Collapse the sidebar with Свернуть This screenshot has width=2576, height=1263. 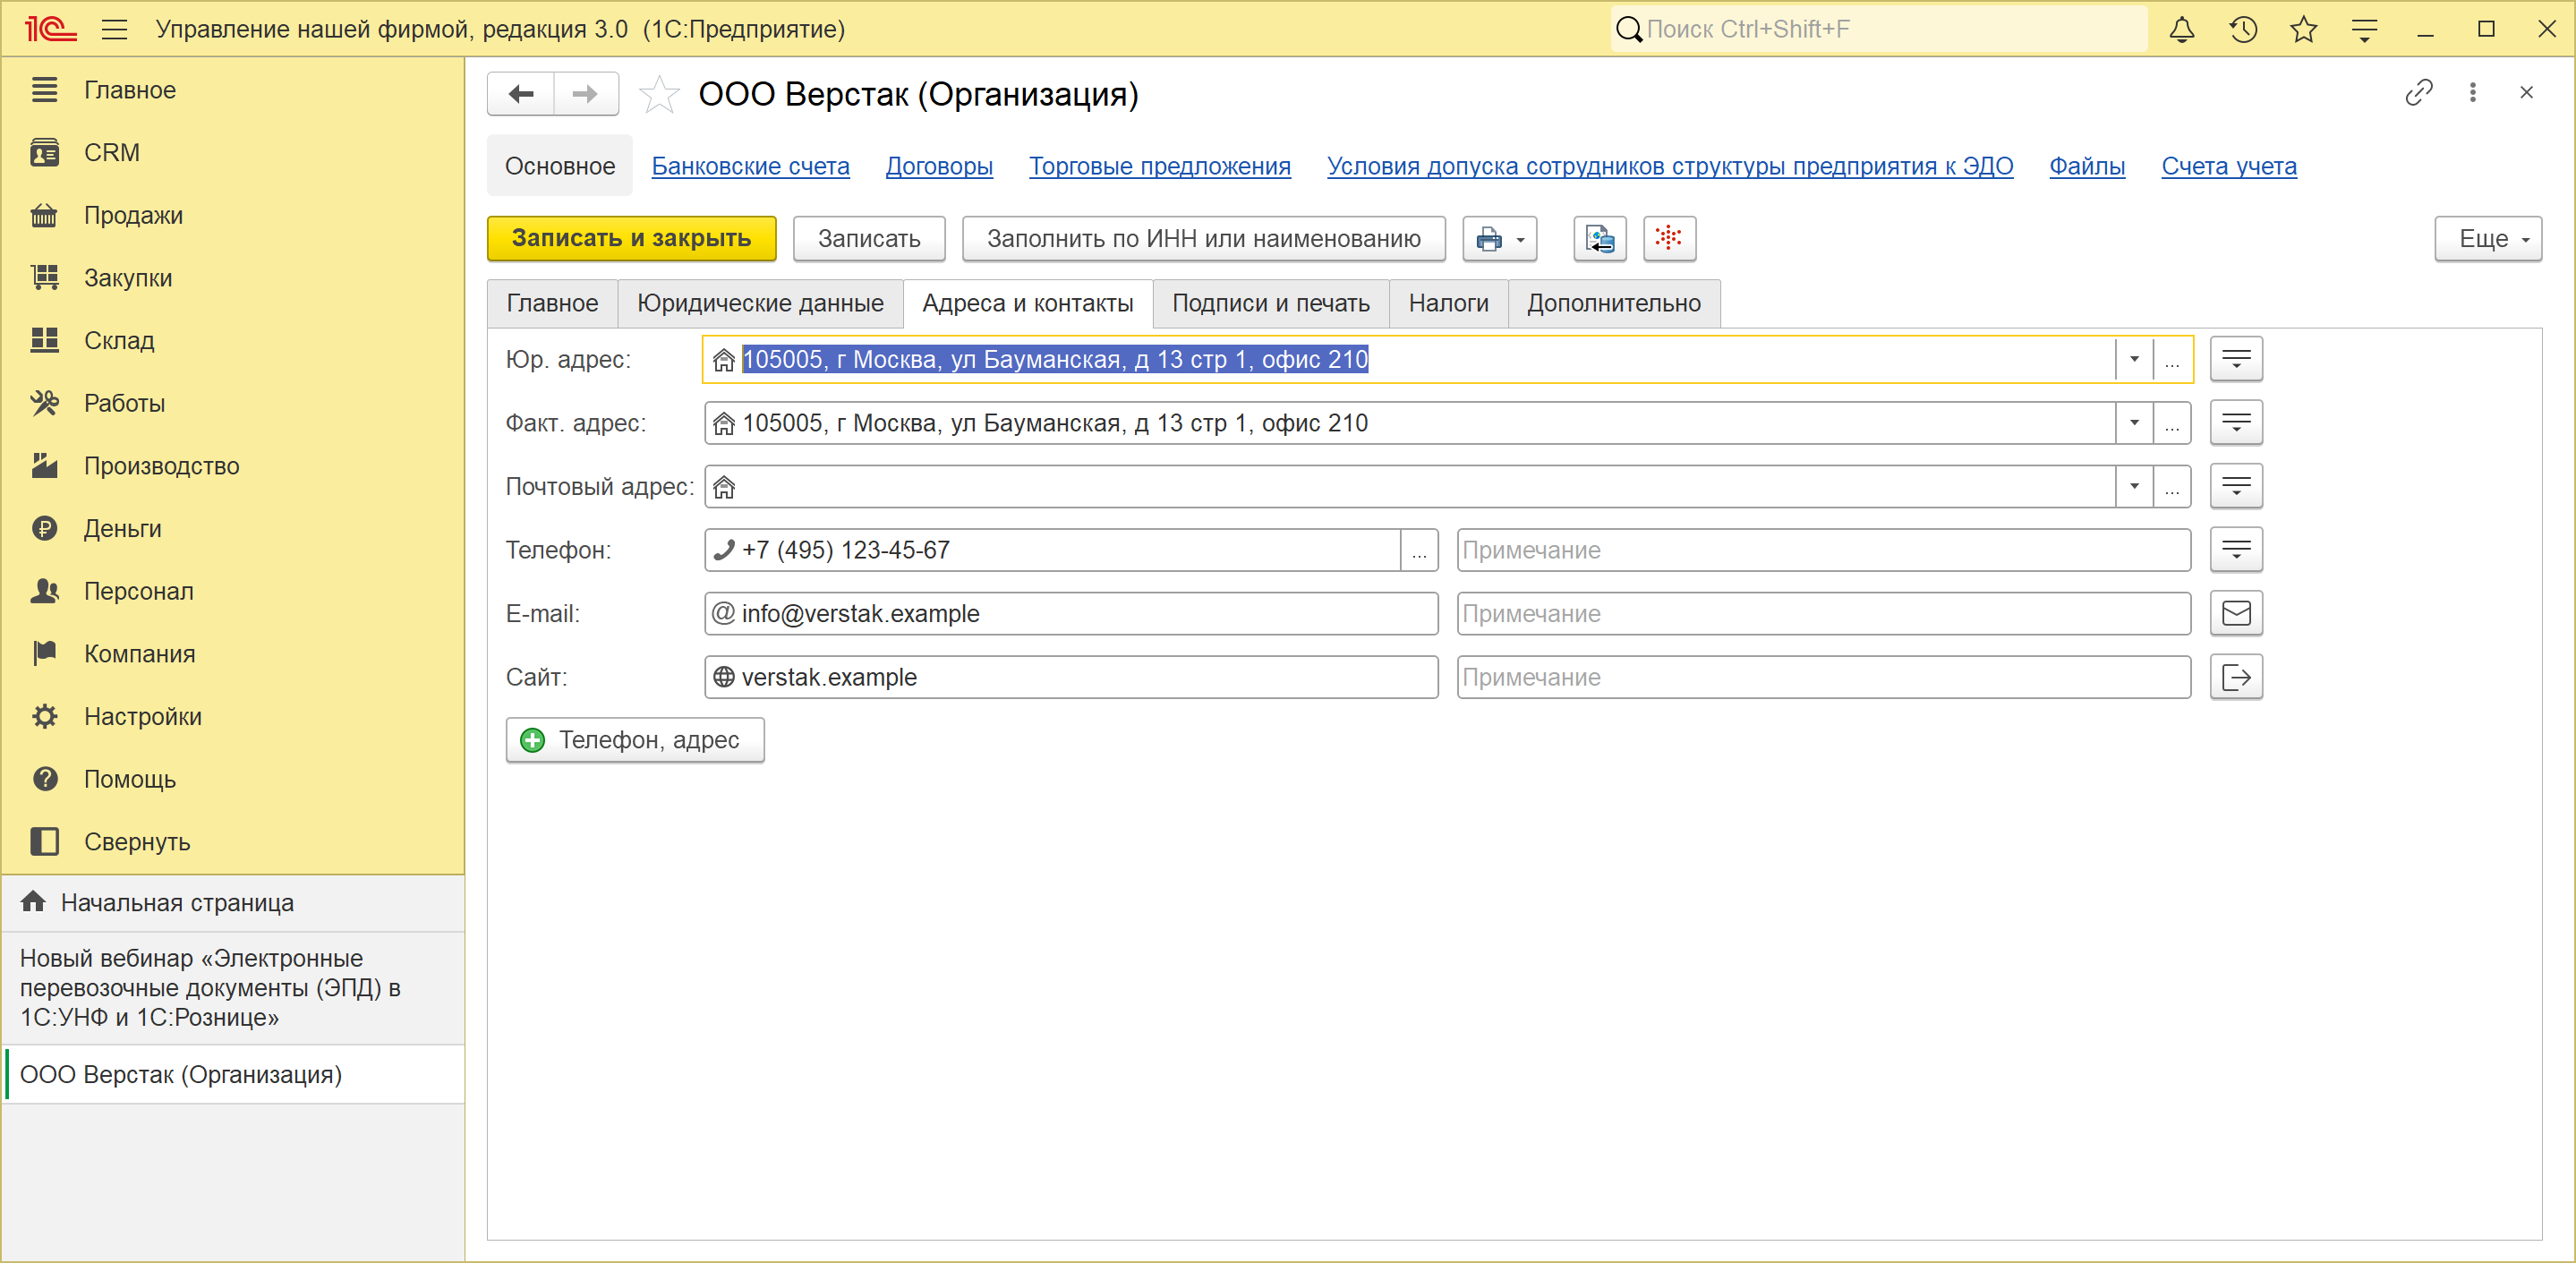click(232, 842)
